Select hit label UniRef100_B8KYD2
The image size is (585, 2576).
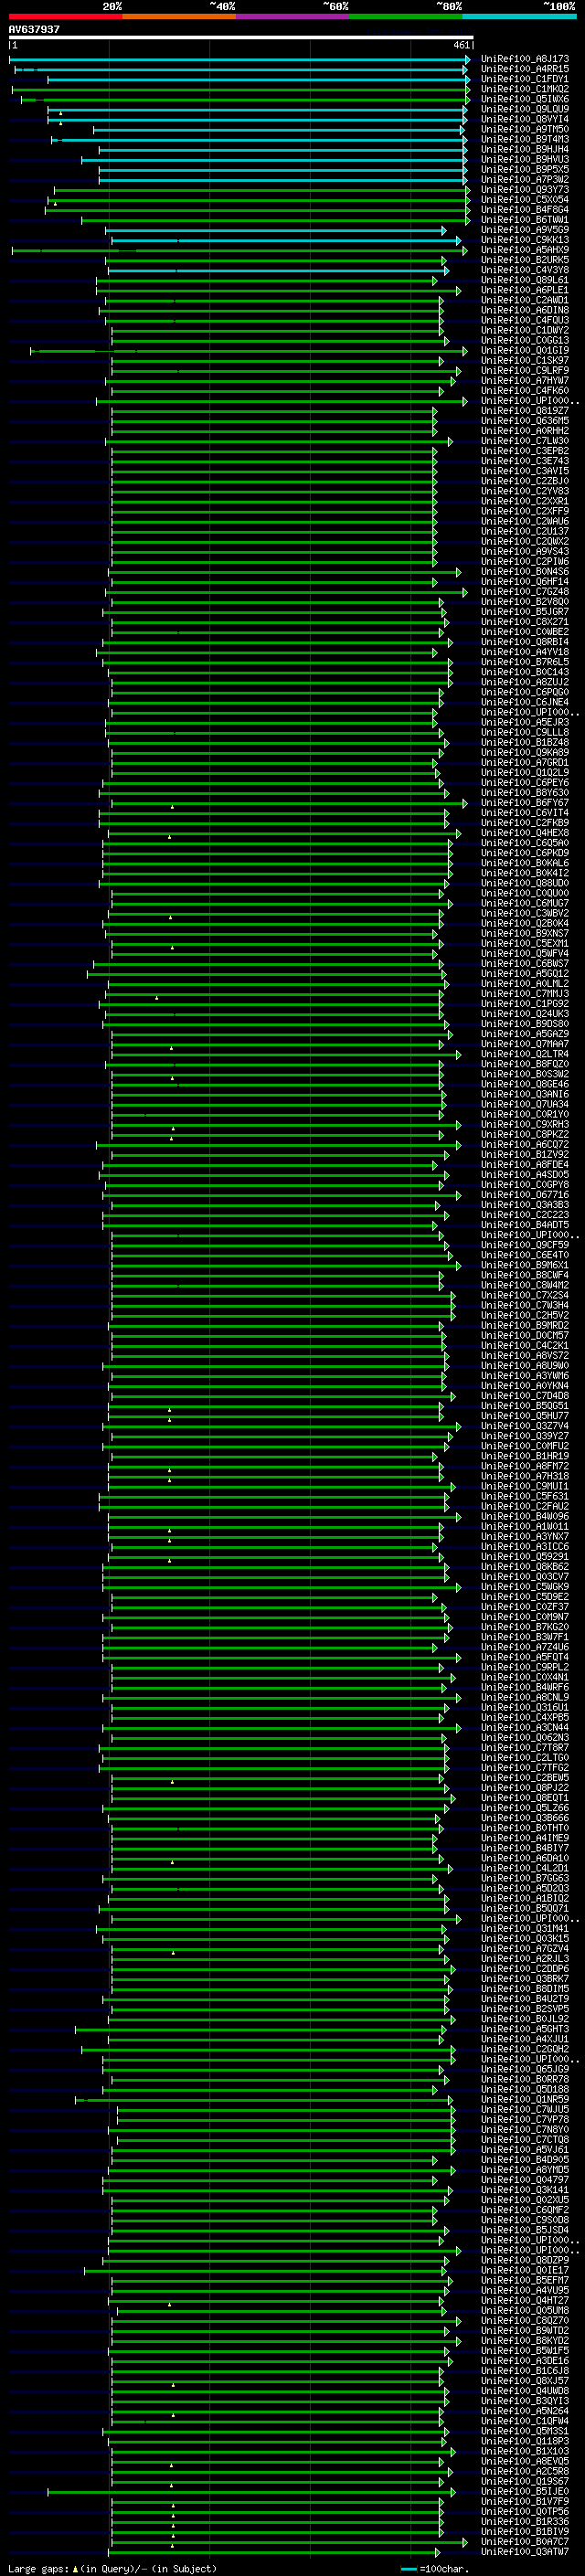525,2340
